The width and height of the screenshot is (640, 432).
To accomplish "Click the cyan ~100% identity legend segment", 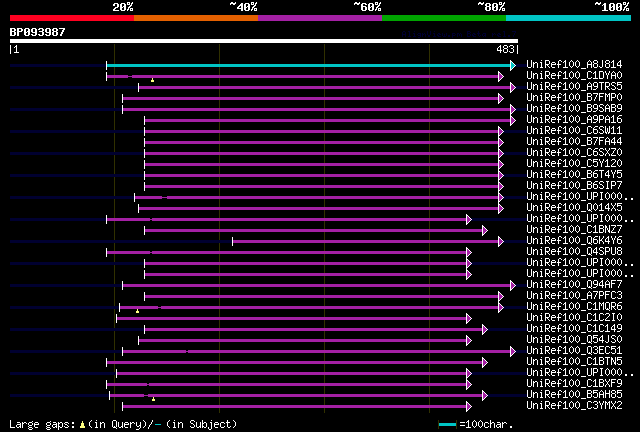I will [x=569, y=18].
